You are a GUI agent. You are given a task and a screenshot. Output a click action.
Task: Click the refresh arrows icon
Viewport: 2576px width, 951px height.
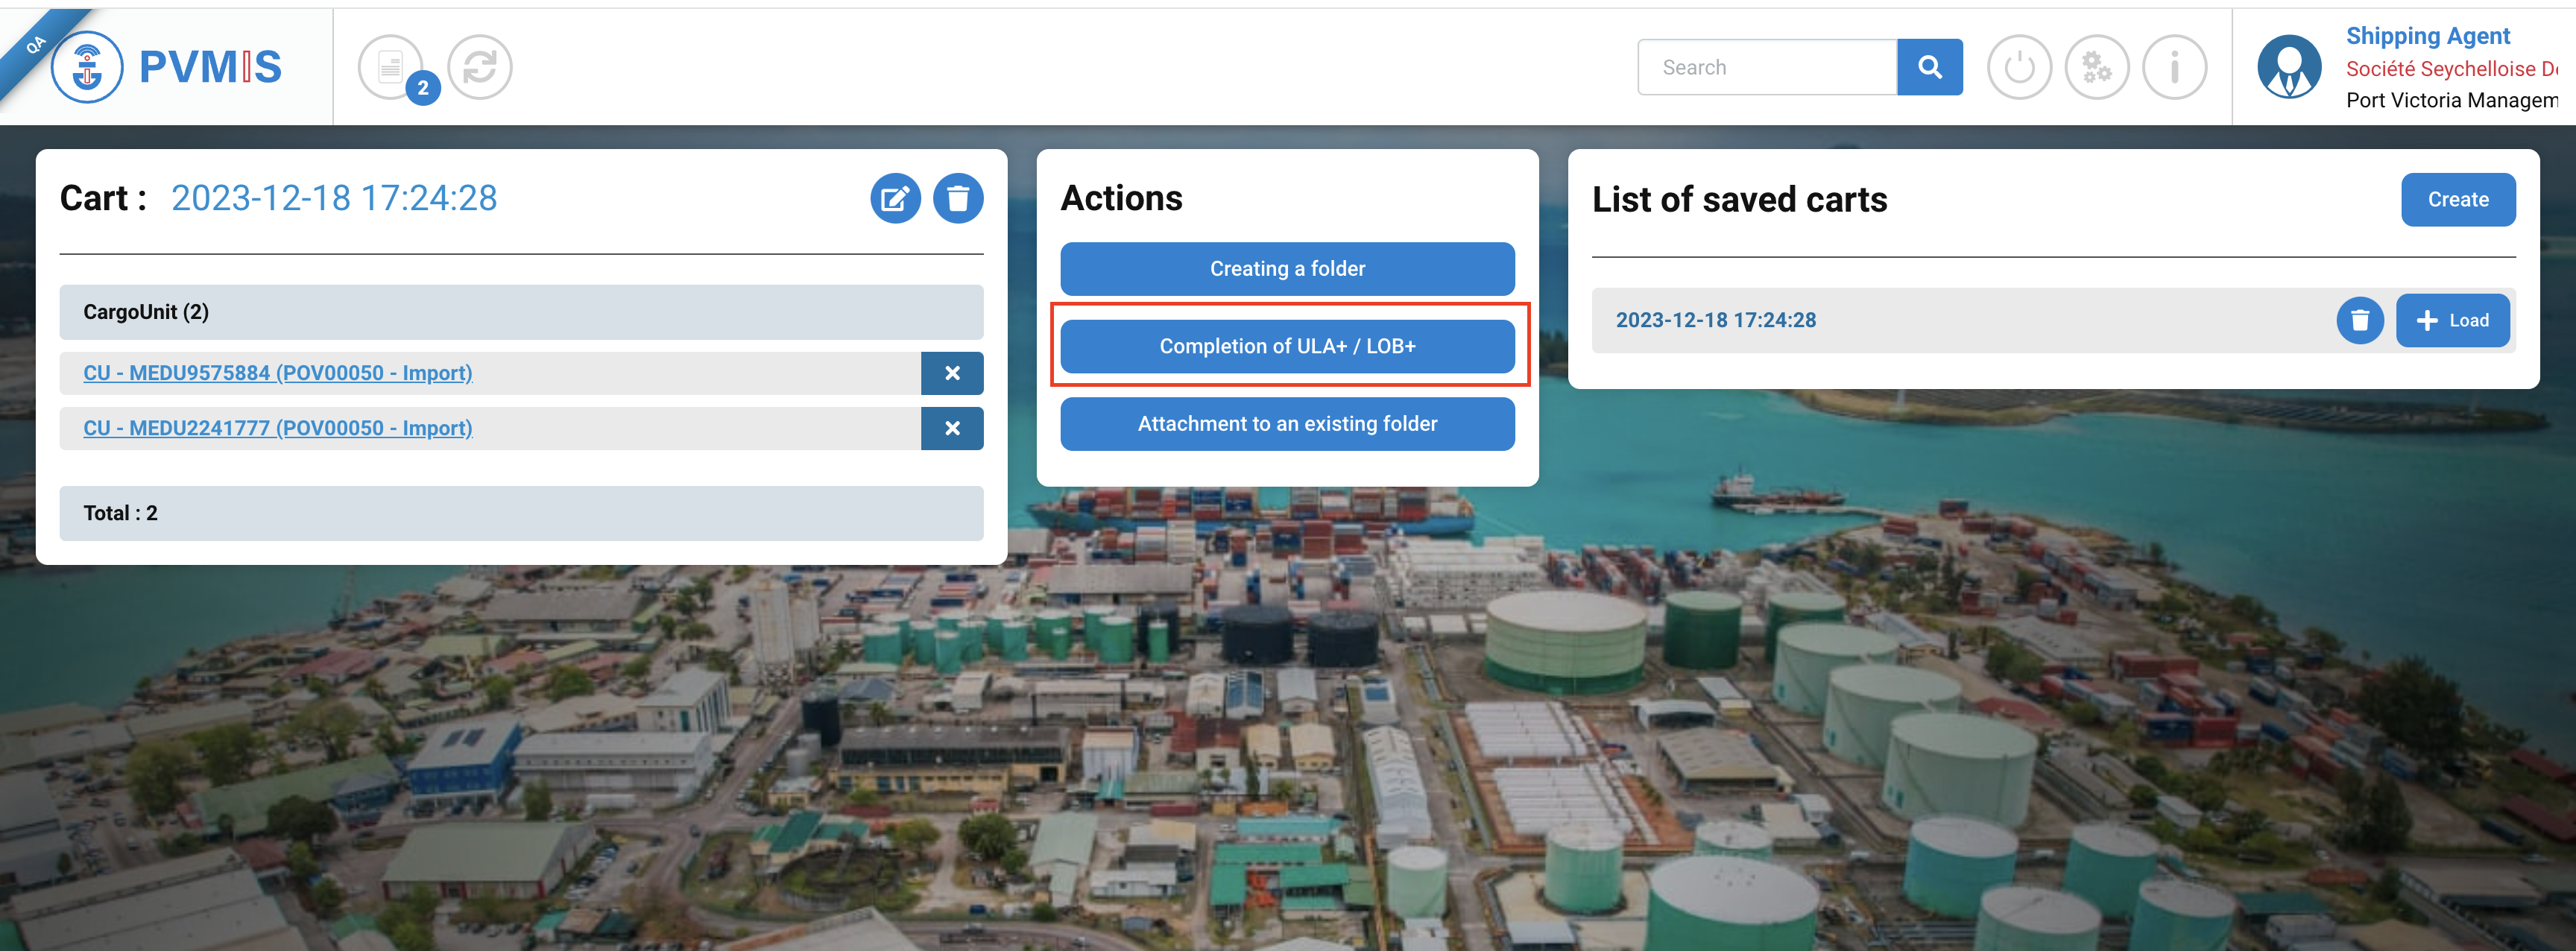point(480,67)
